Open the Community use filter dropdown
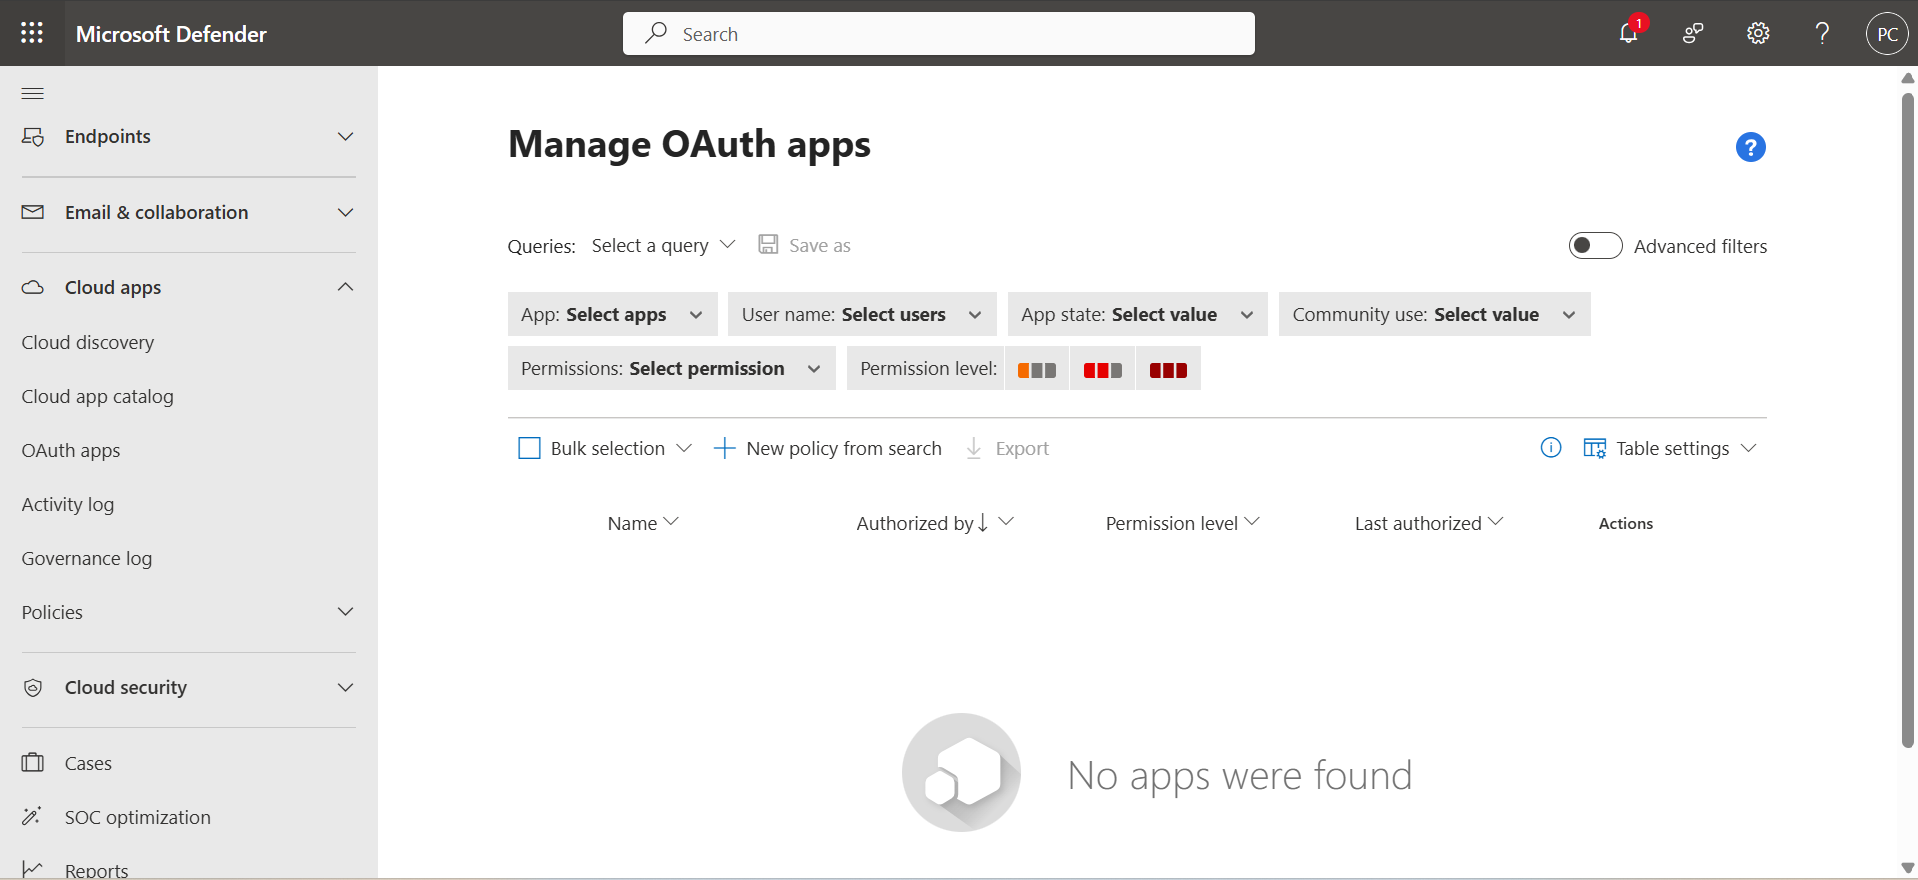The height and width of the screenshot is (880, 1918). pos(1434,314)
